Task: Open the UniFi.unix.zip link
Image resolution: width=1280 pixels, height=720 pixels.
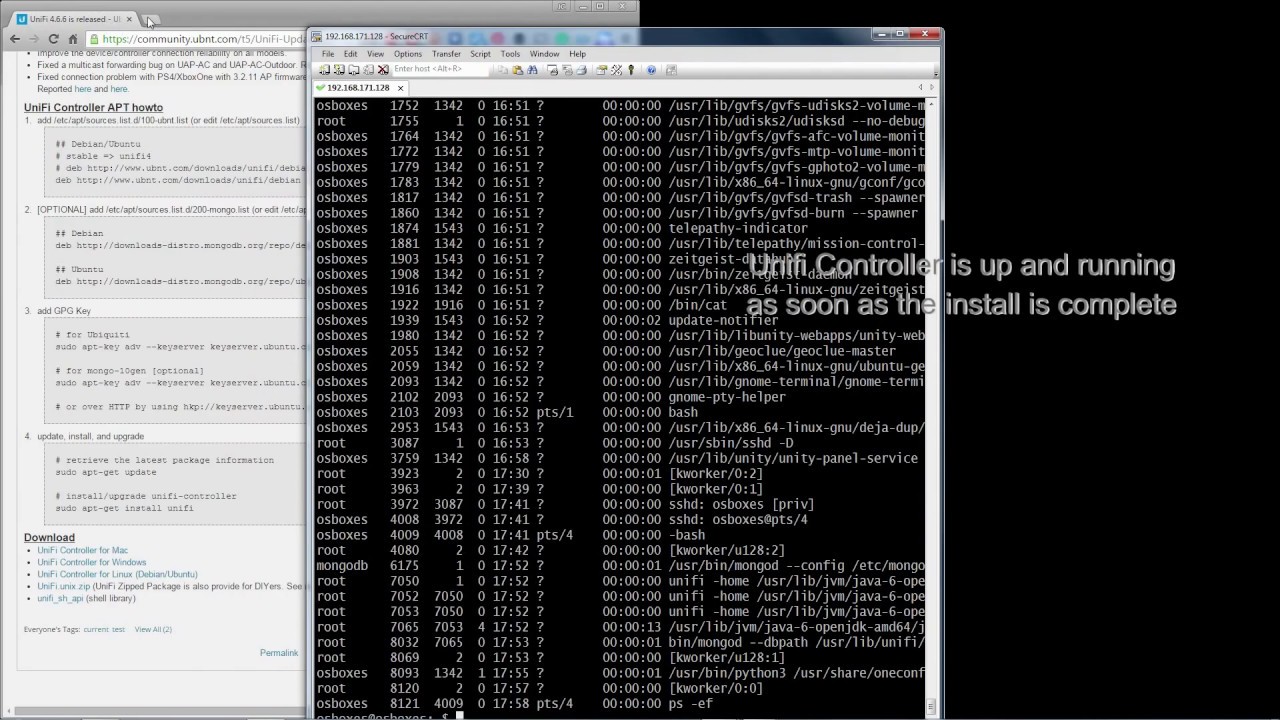Action: (64, 586)
